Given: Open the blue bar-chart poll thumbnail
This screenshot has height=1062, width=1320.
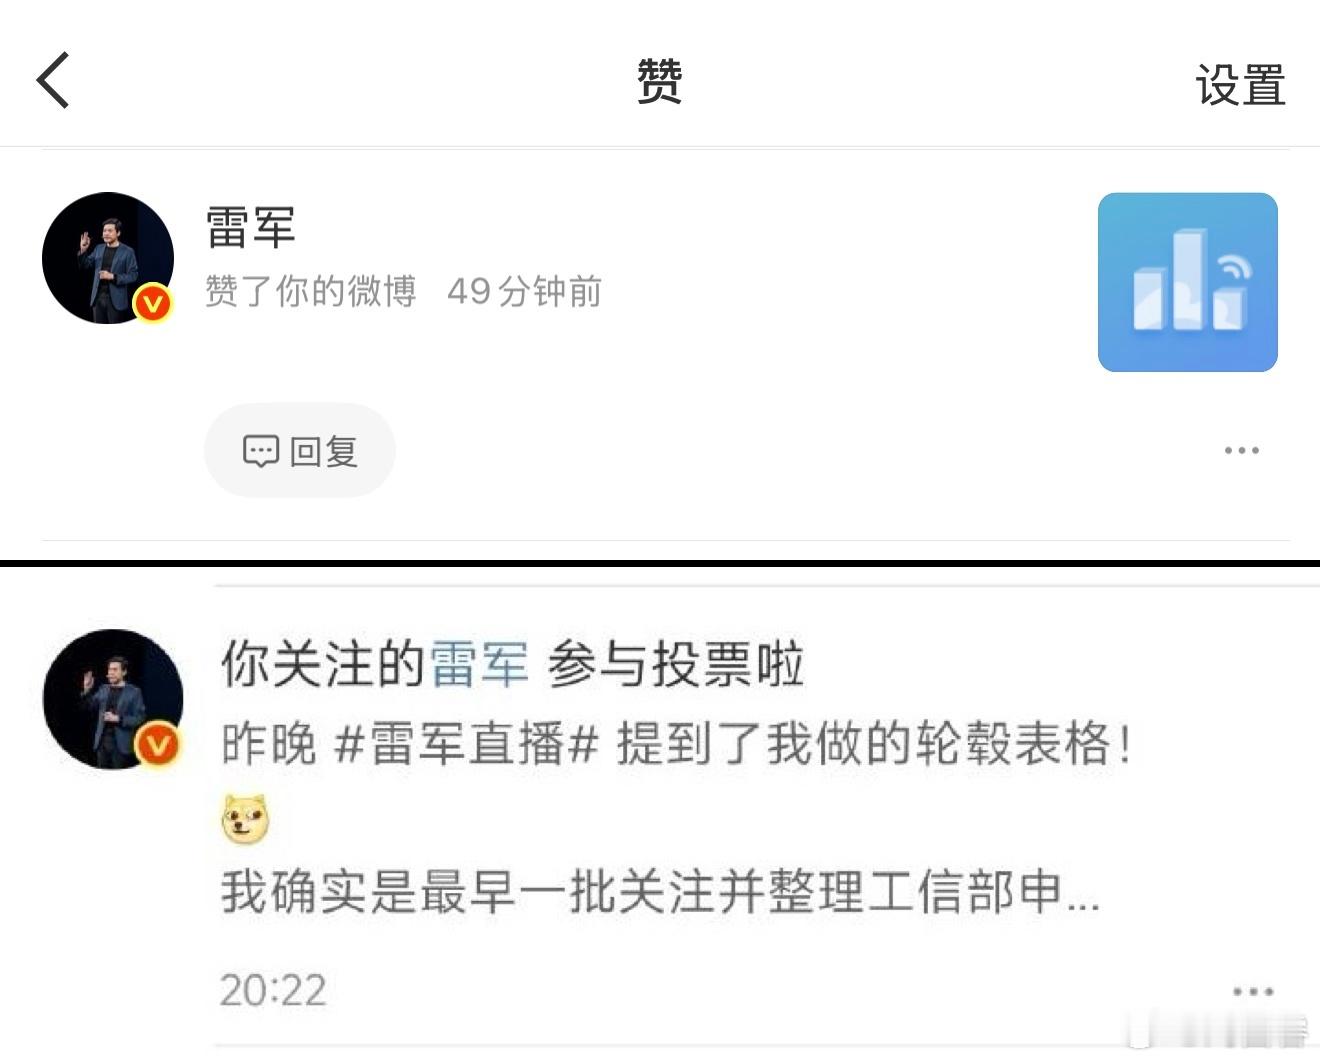Looking at the screenshot, I should point(1187,282).
